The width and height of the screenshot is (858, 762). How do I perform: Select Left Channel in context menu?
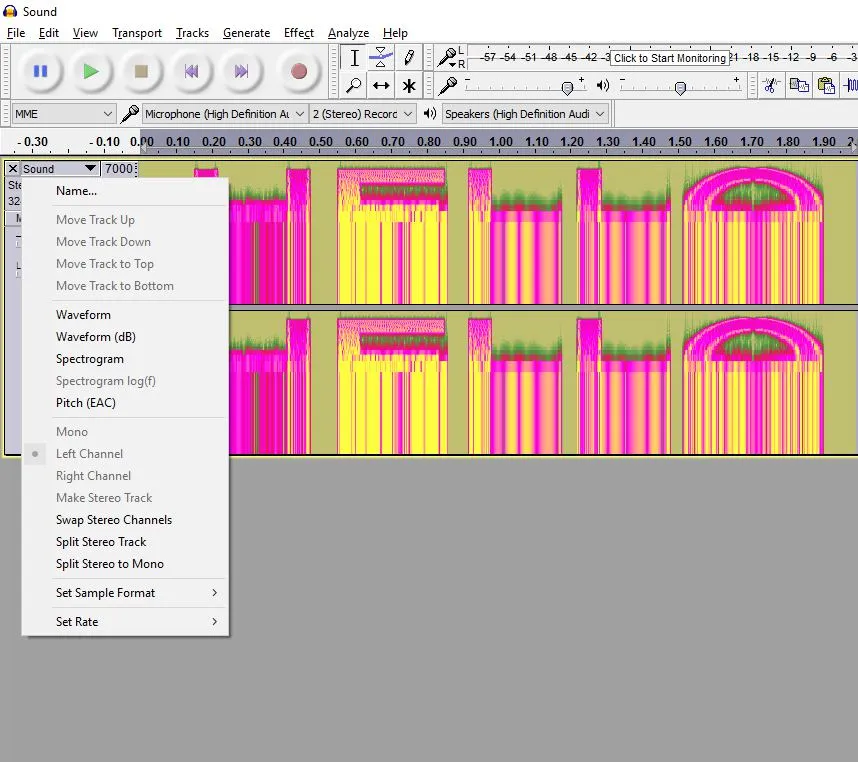[x=89, y=453]
